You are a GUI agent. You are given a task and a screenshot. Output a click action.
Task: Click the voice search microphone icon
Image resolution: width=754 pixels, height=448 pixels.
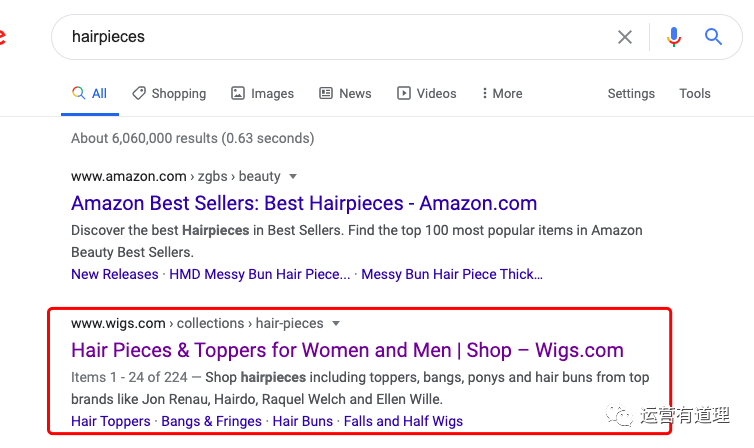674,37
